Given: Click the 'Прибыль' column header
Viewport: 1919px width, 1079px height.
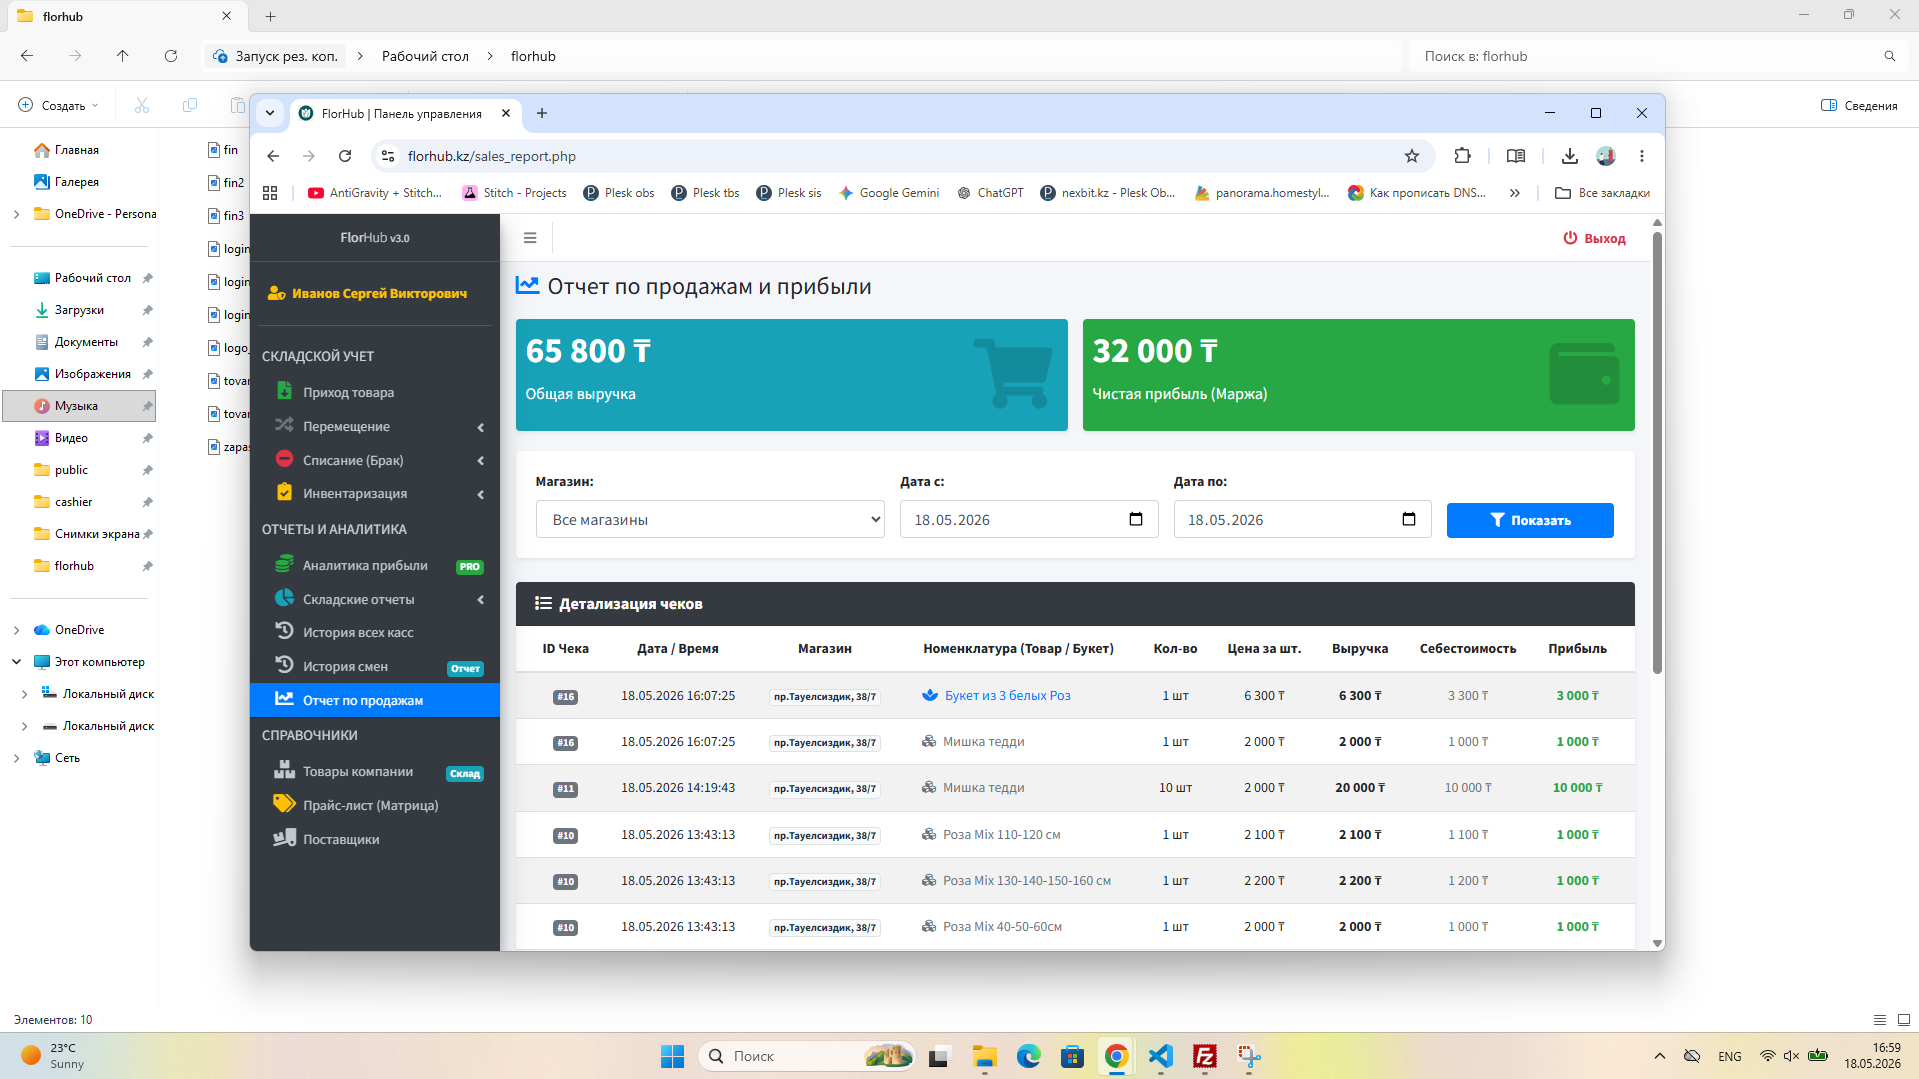Looking at the screenshot, I should click(1577, 648).
